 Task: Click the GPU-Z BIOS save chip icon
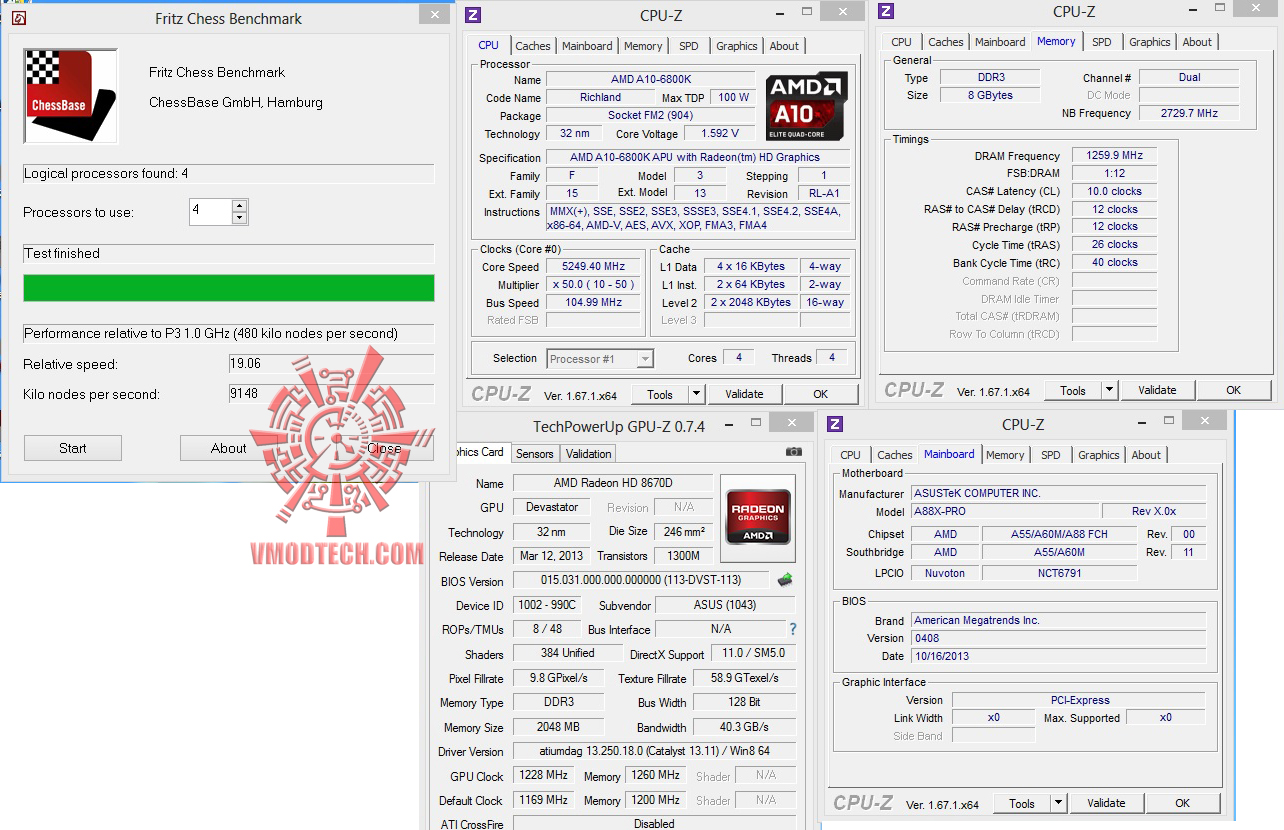(785, 580)
